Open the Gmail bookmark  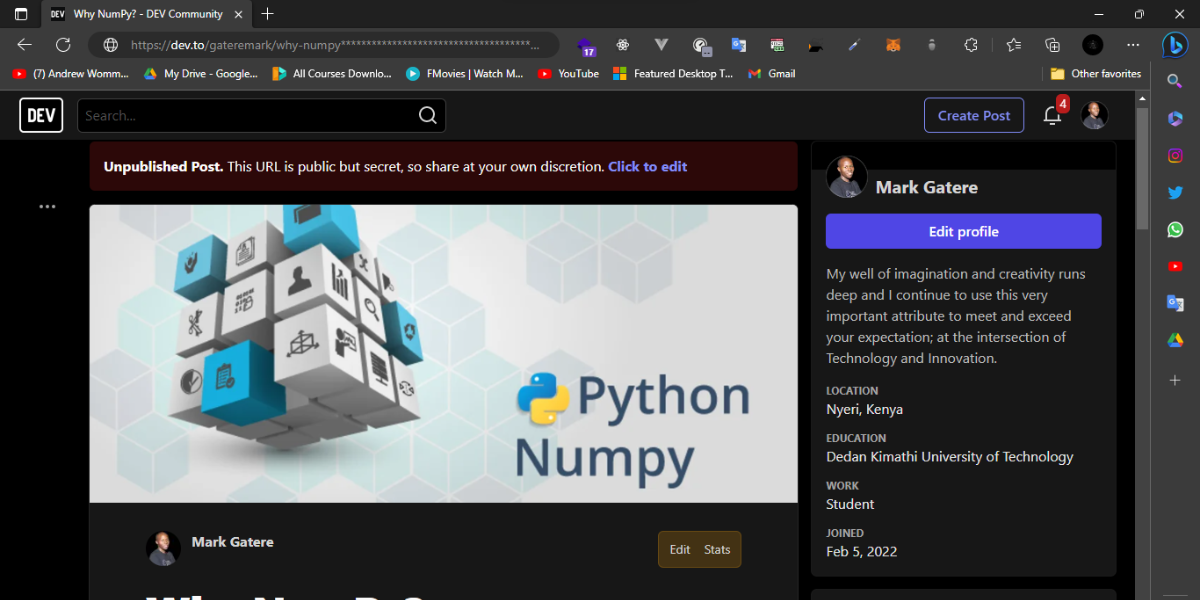coord(771,73)
